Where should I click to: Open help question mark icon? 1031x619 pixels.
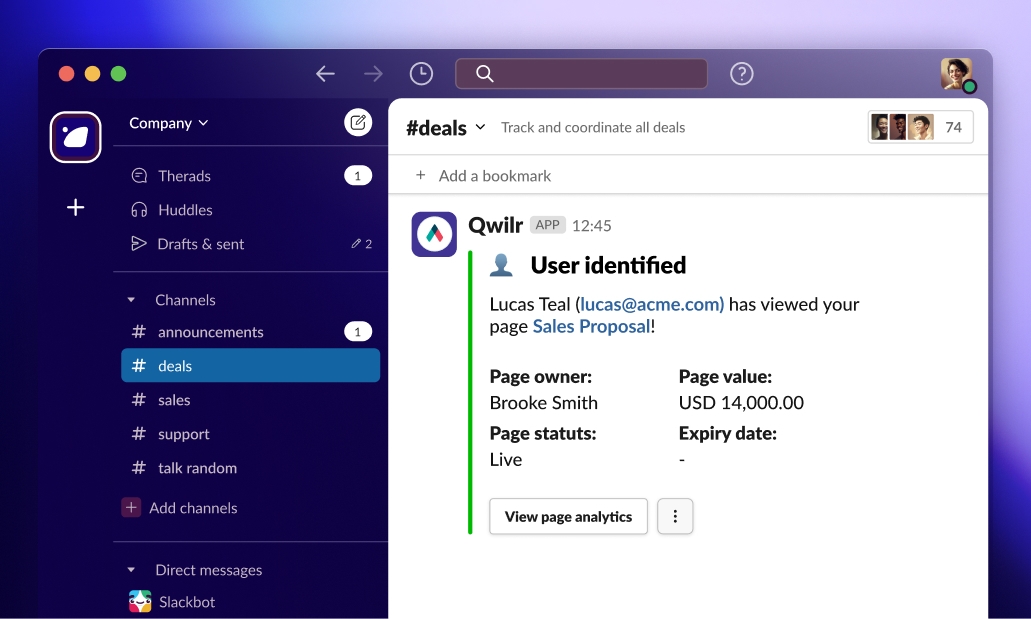tap(742, 74)
